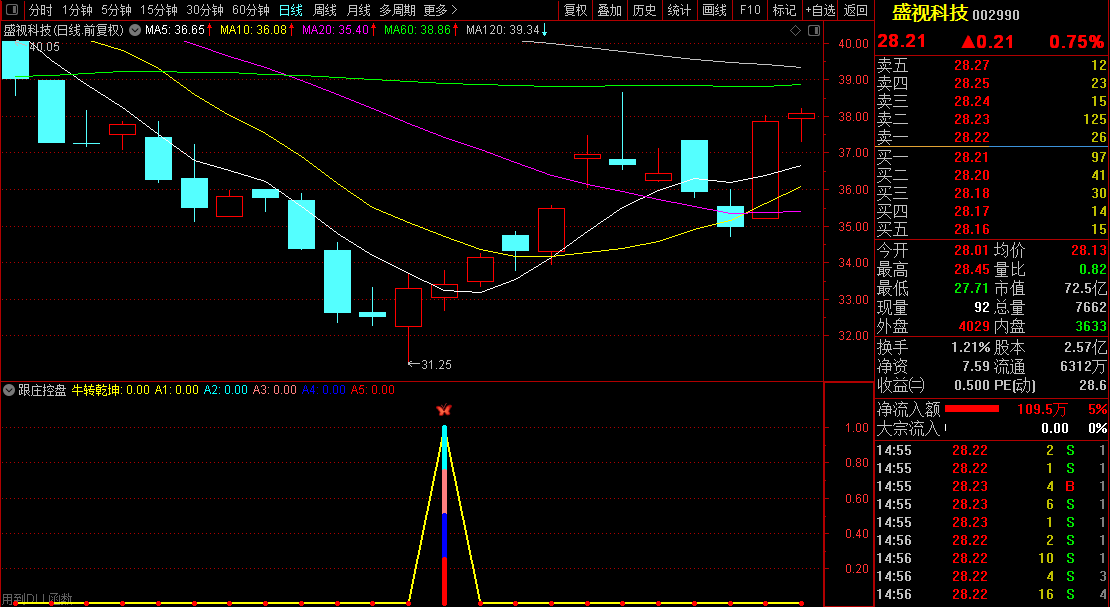1110x607 pixels.
Task: Click the red 净流入额 net inflow bar
Action: (x=972, y=409)
